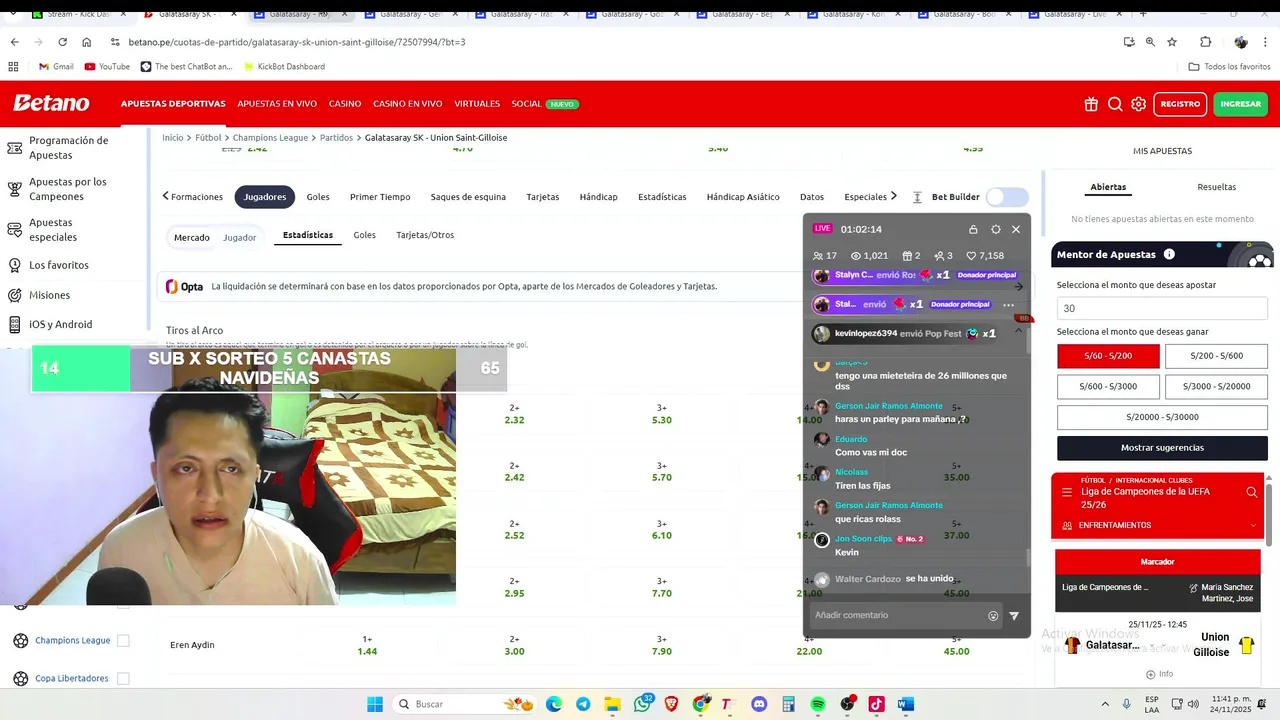Check the Copa Libertadores checkbox in the sidebar

pos(123,679)
